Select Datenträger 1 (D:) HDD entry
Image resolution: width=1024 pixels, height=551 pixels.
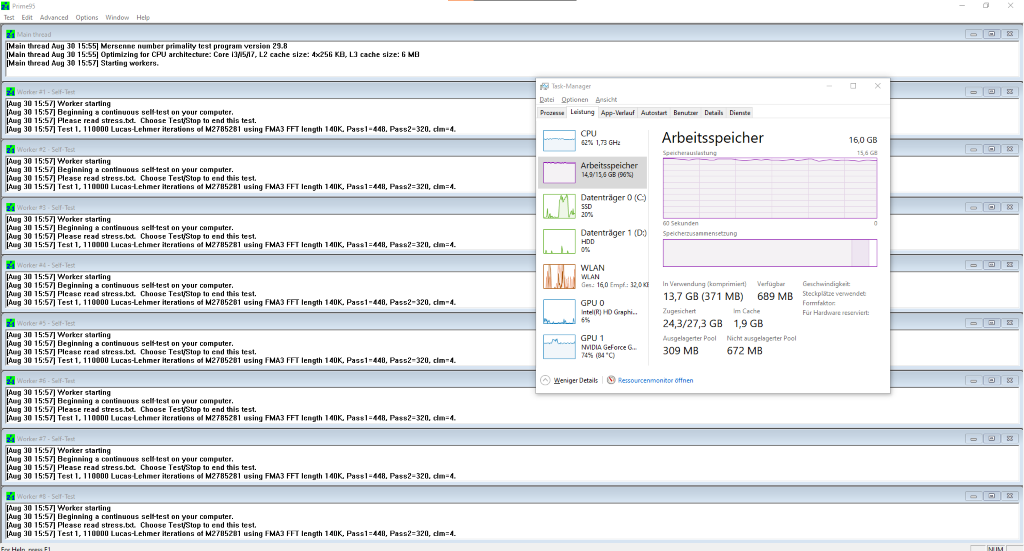pyautogui.click(x=593, y=241)
